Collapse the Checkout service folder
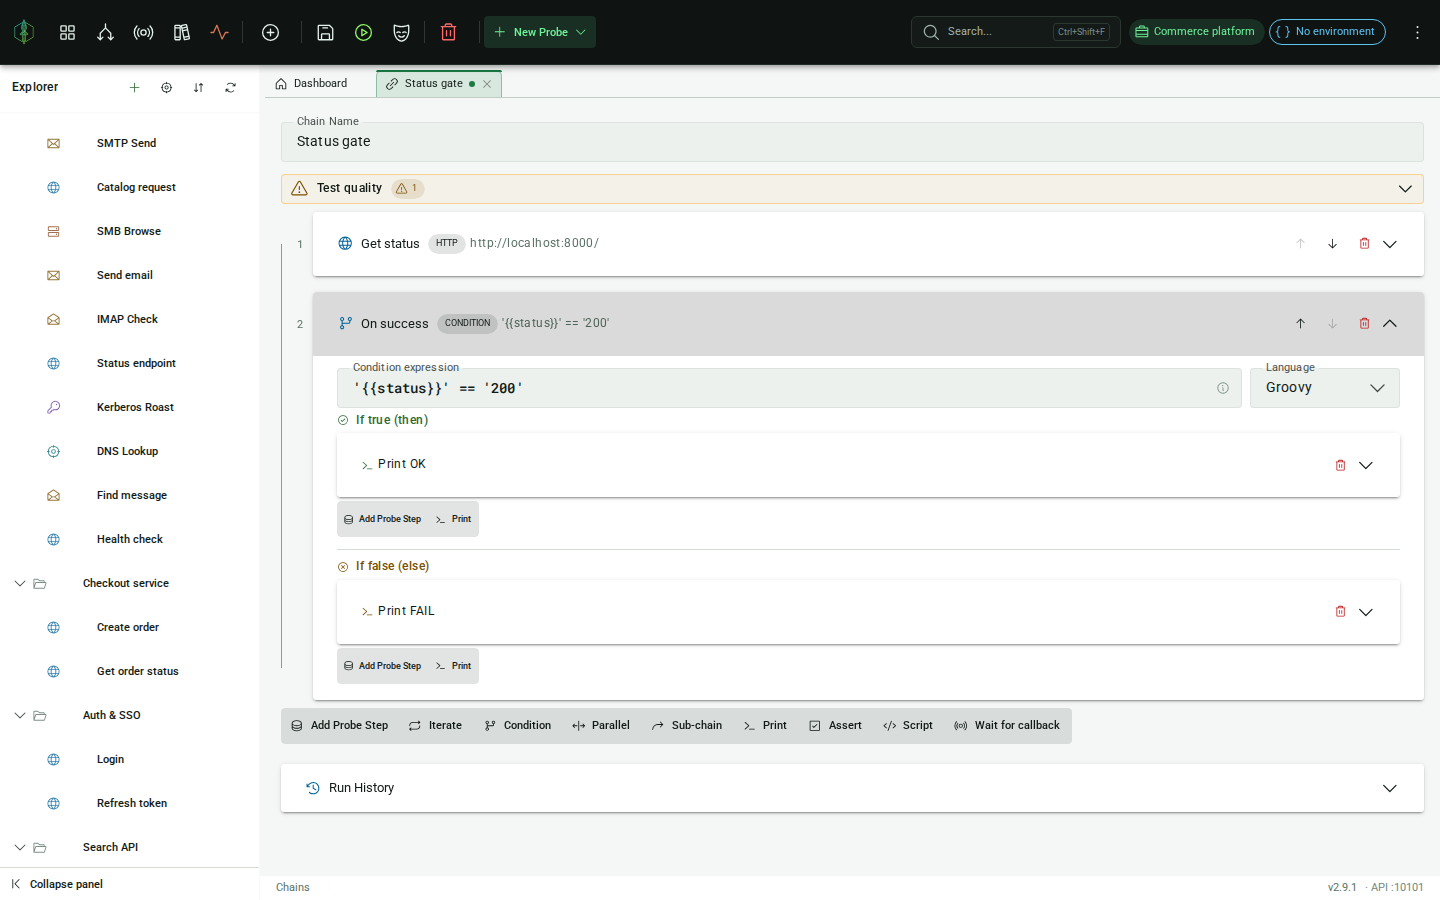Viewport: 1440px width, 900px height. [x=19, y=583]
